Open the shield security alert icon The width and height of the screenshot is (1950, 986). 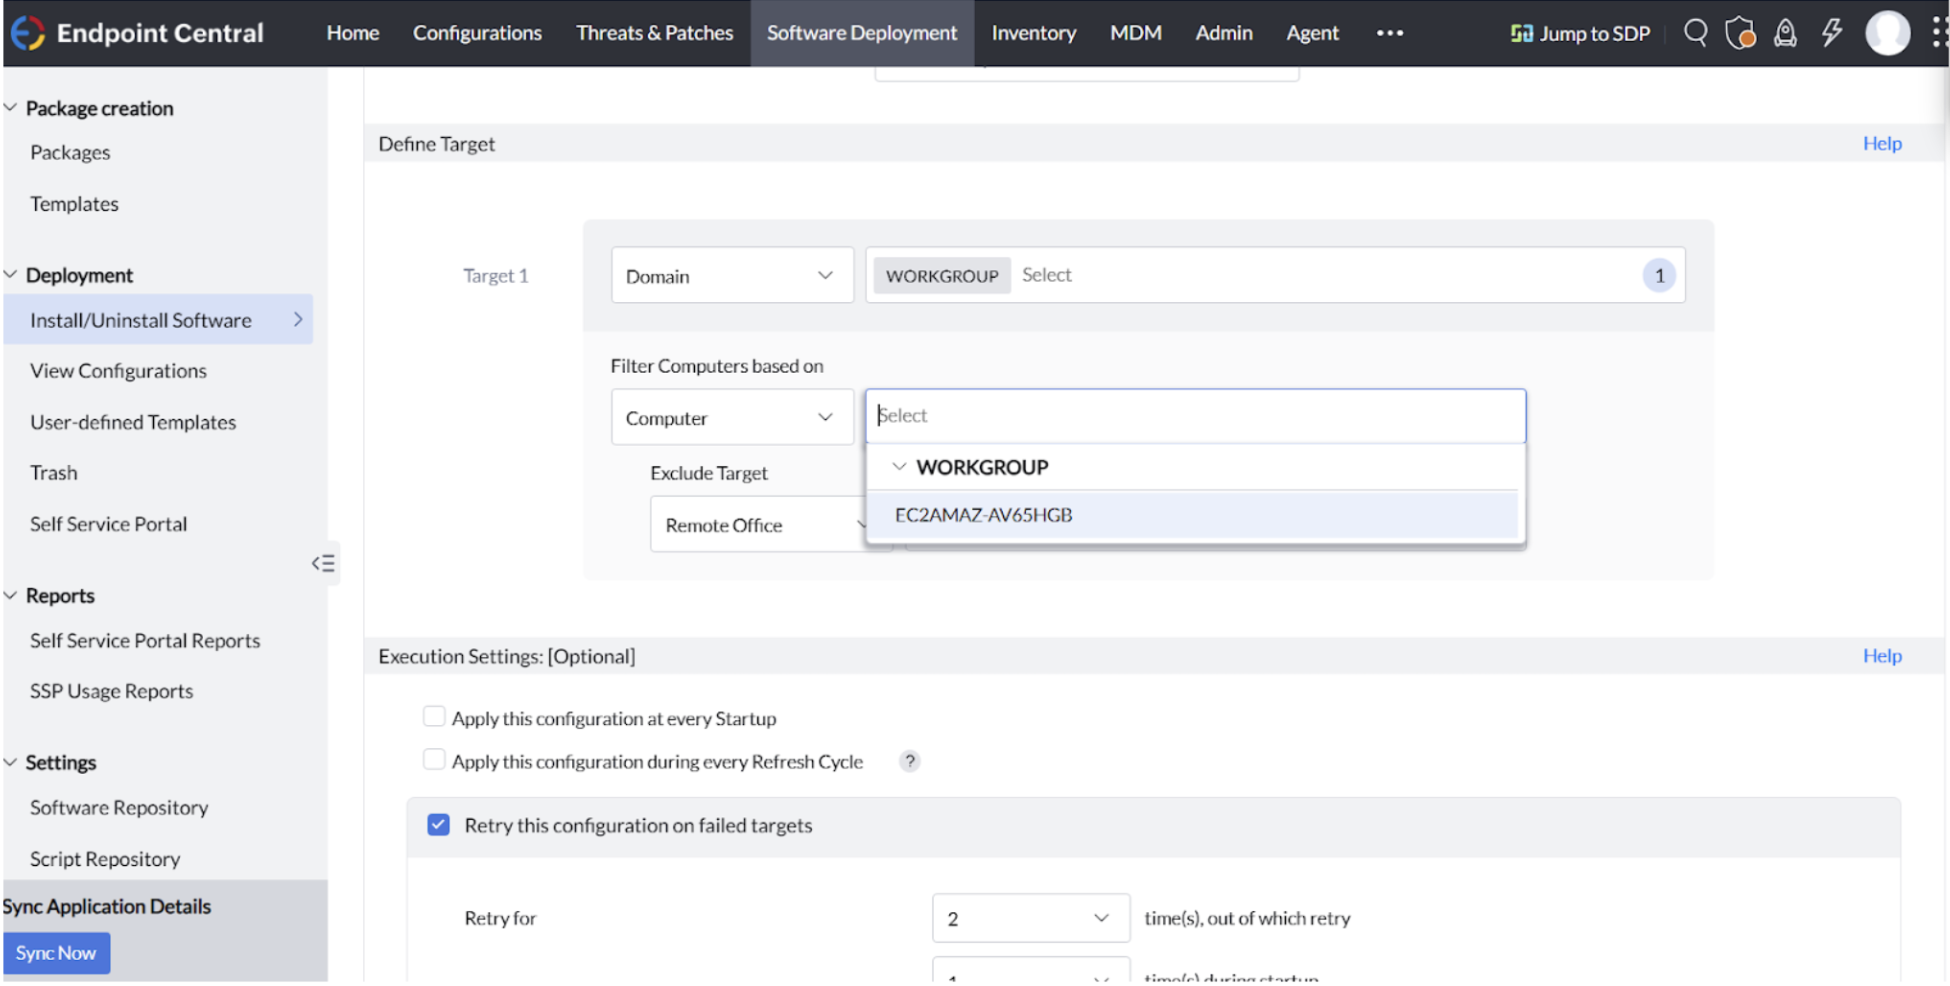click(1740, 33)
